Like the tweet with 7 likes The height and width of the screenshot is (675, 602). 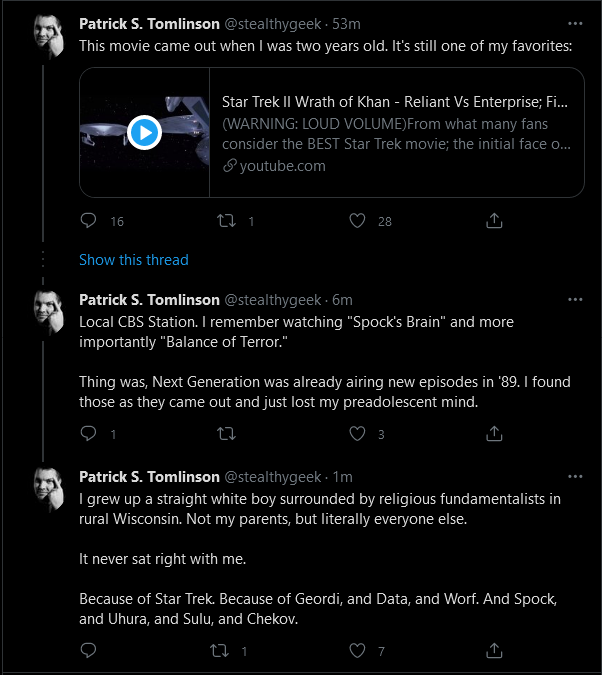tap(357, 650)
